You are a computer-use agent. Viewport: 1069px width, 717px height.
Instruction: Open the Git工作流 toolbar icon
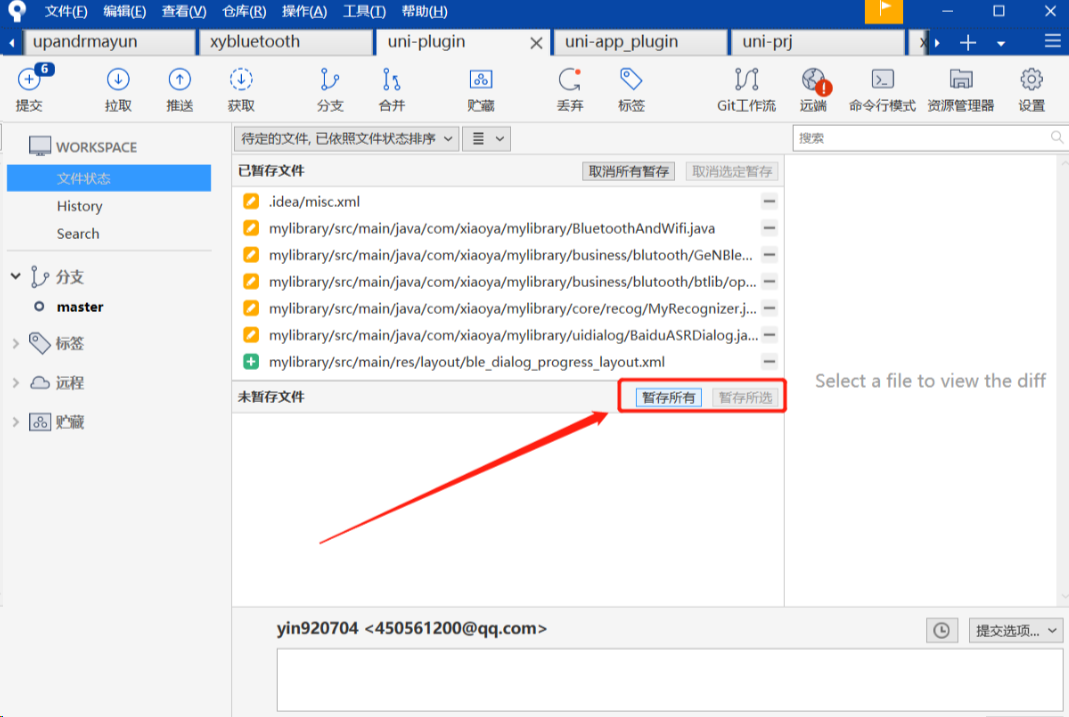[746, 88]
